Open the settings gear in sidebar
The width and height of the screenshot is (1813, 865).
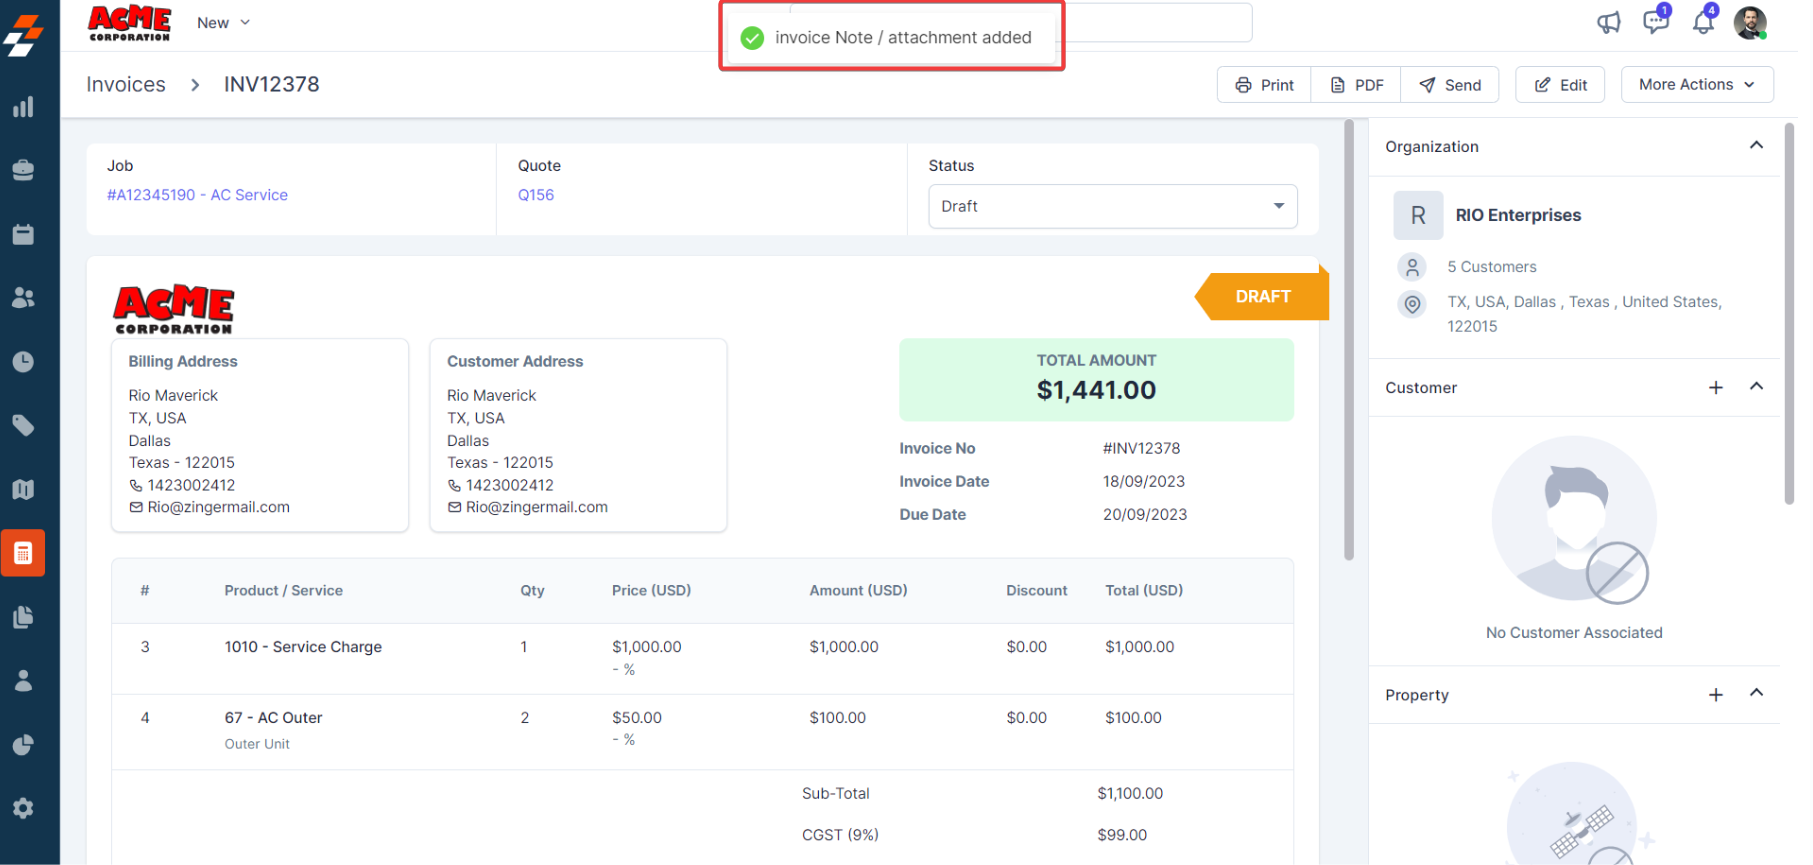(x=23, y=808)
